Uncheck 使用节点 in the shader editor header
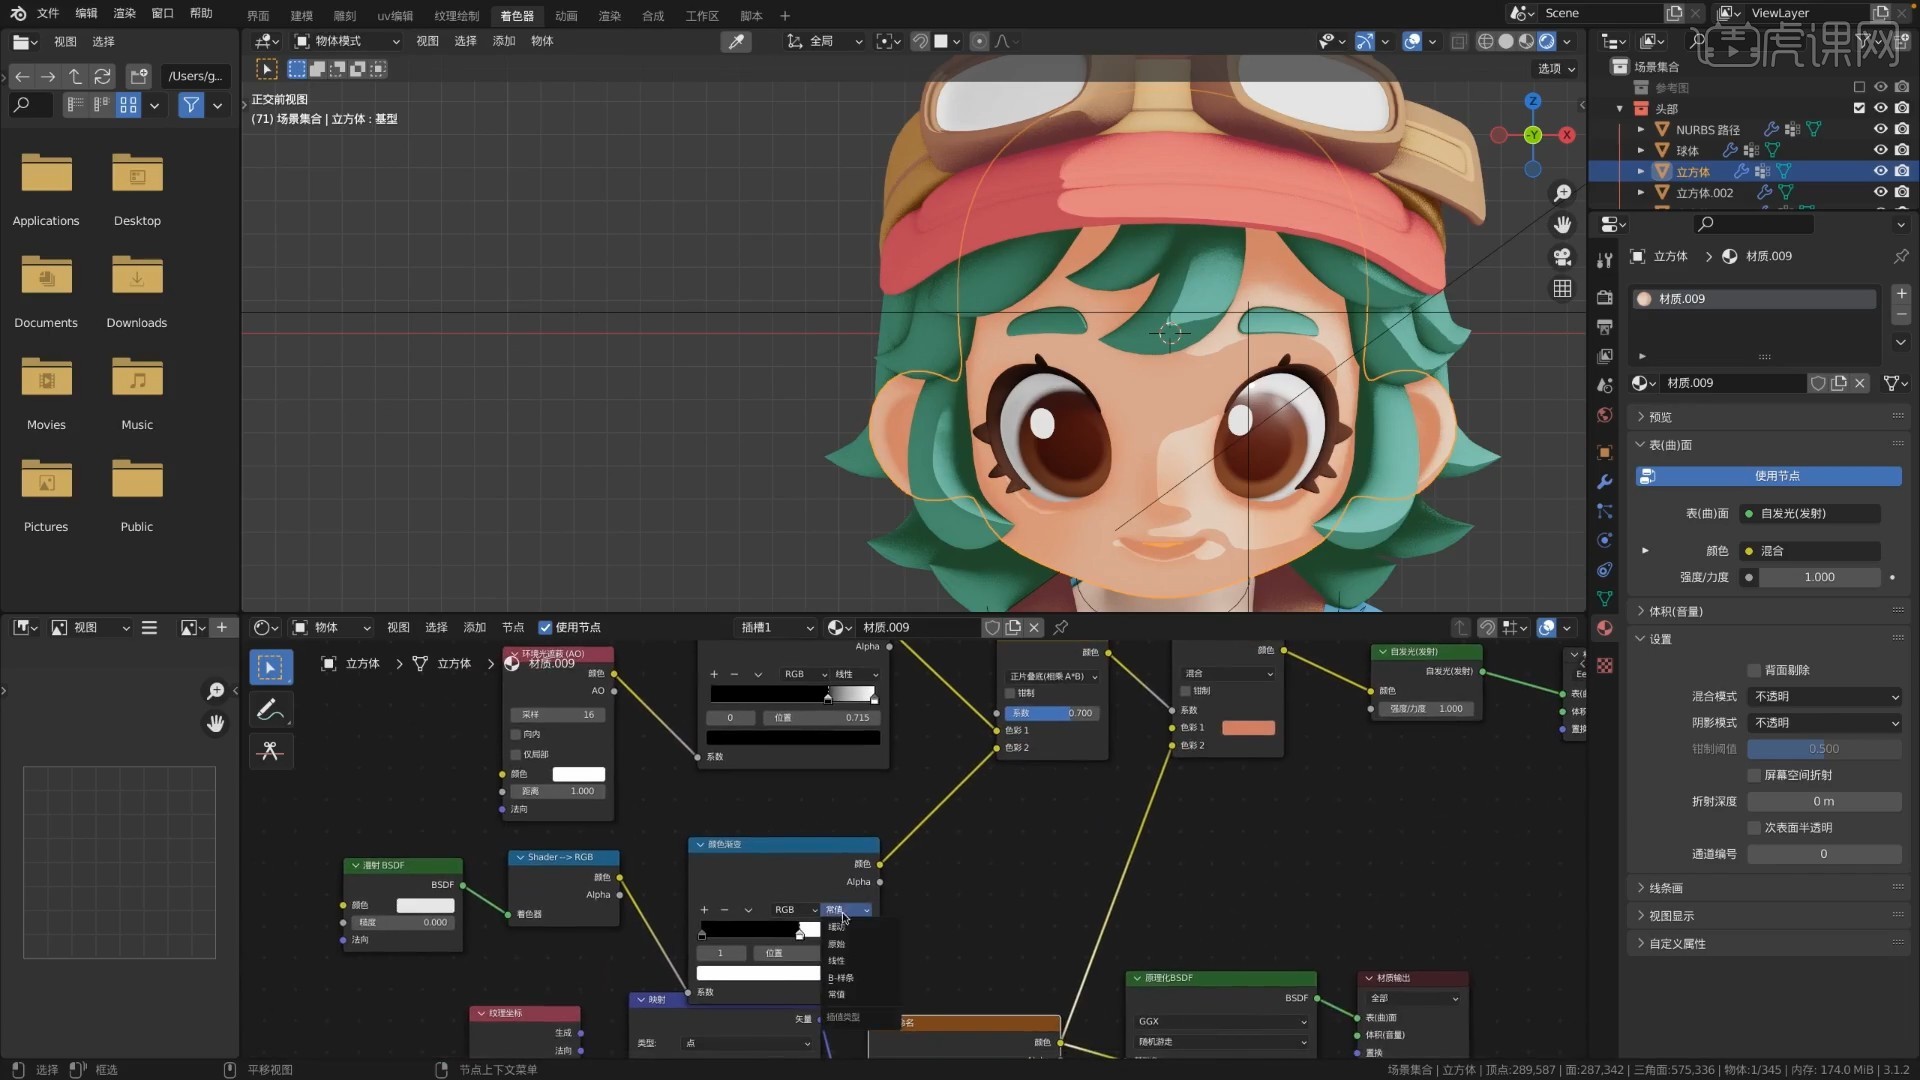Screen dimensions: 1920x1080 coord(545,627)
